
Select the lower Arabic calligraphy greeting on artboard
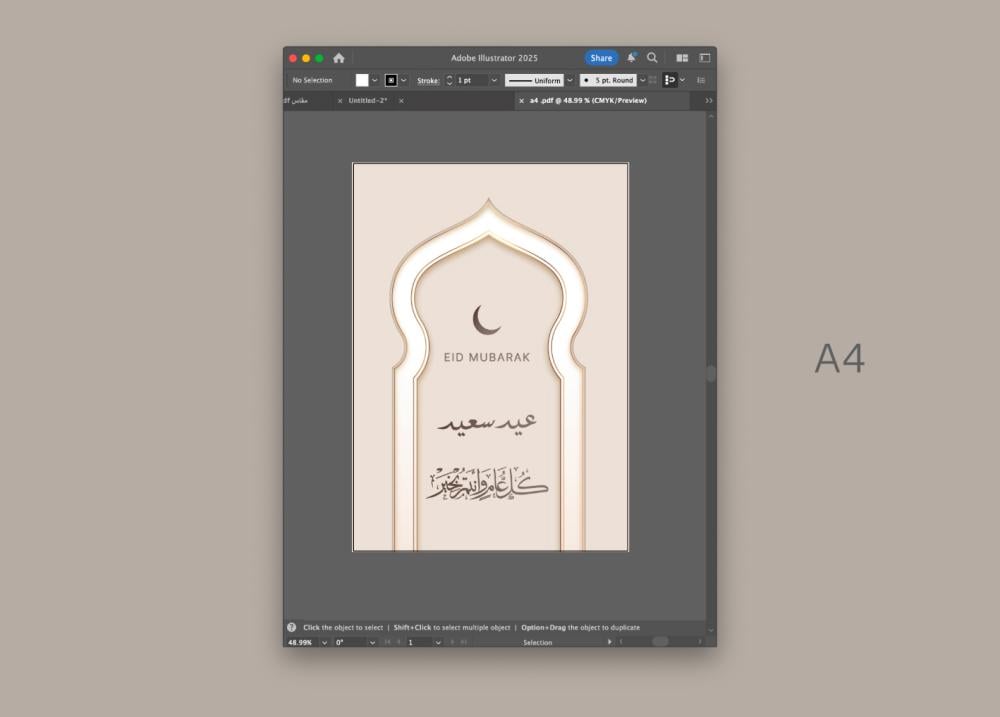487,483
